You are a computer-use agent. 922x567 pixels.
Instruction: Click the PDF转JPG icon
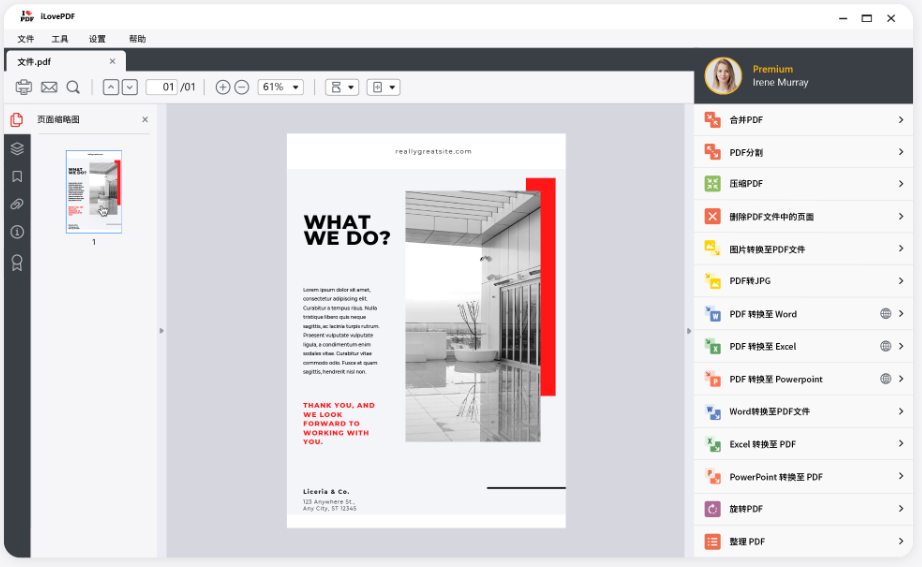pyautogui.click(x=713, y=281)
